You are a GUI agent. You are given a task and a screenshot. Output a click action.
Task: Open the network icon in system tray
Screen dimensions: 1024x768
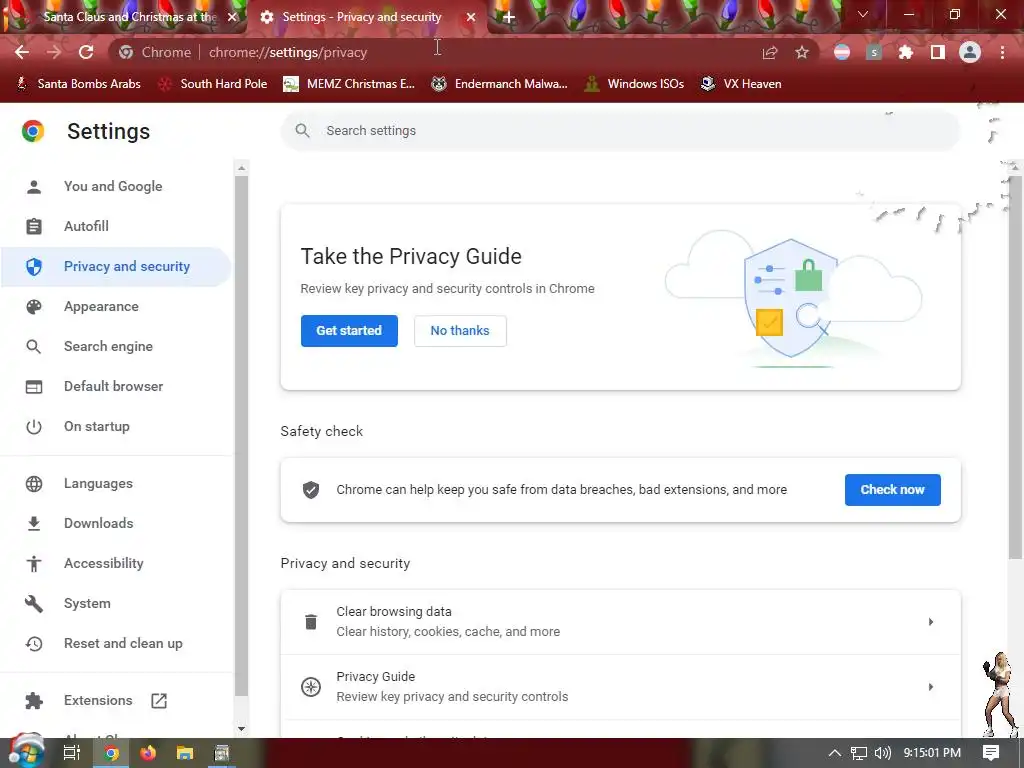pos(859,753)
